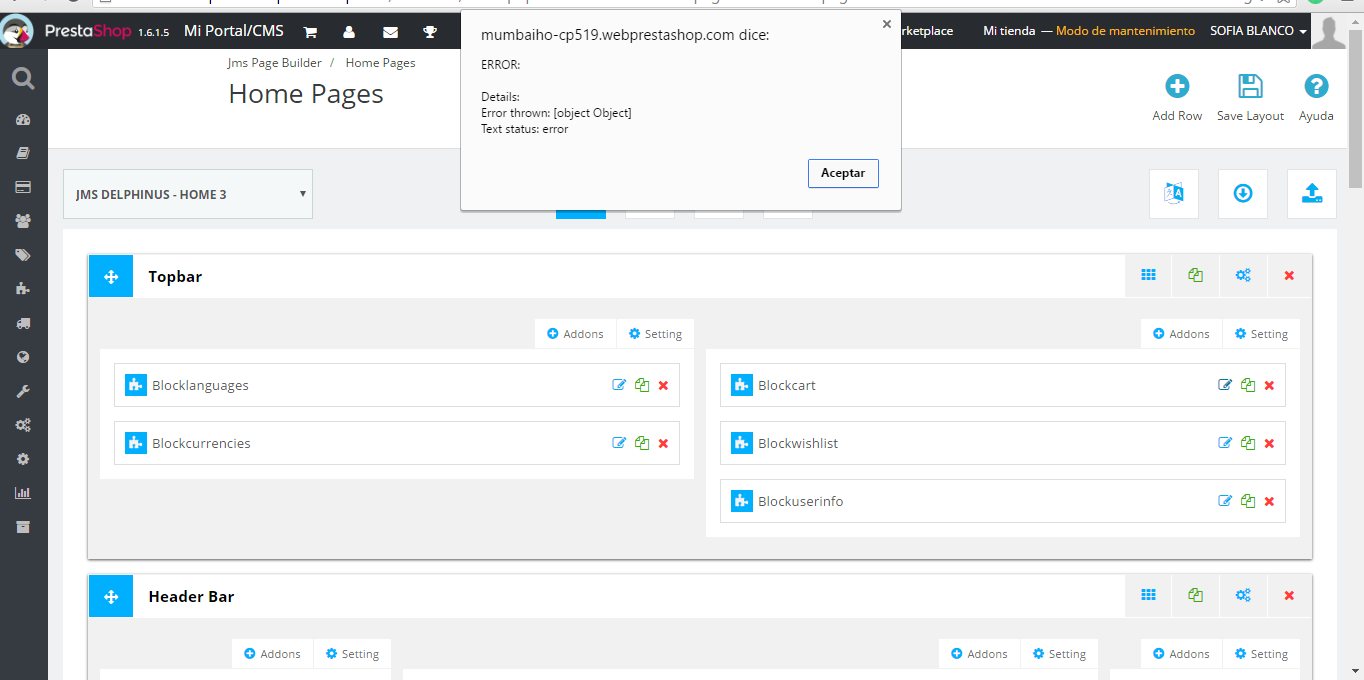Click the language translation icon button

coord(1174,194)
